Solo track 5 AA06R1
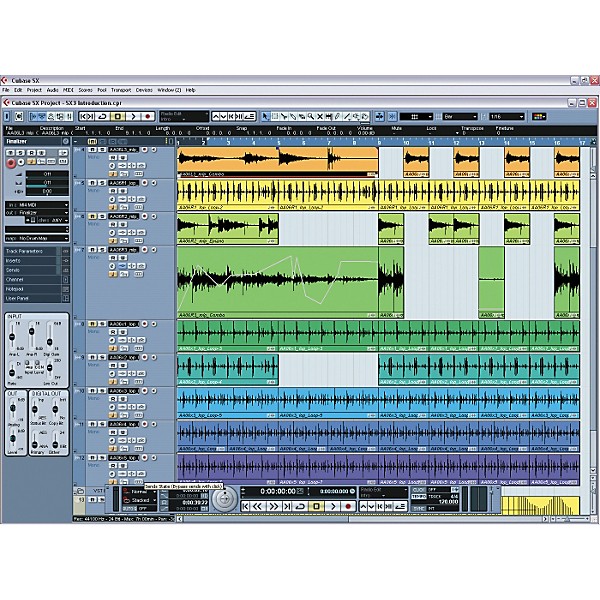Screen dimensions: 600x600 pos(102,183)
